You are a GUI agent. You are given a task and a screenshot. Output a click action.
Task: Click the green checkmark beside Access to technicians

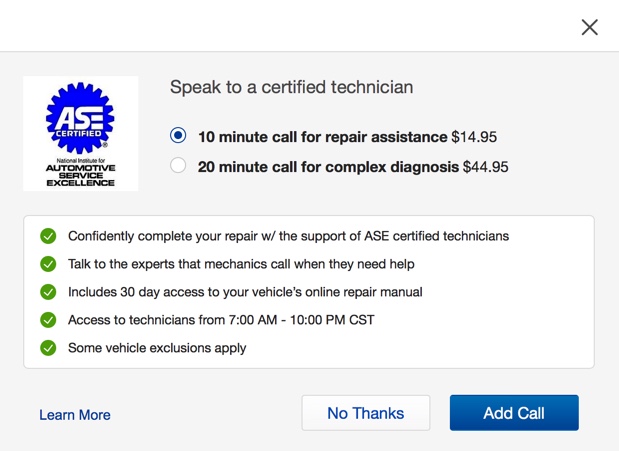[48, 320]
